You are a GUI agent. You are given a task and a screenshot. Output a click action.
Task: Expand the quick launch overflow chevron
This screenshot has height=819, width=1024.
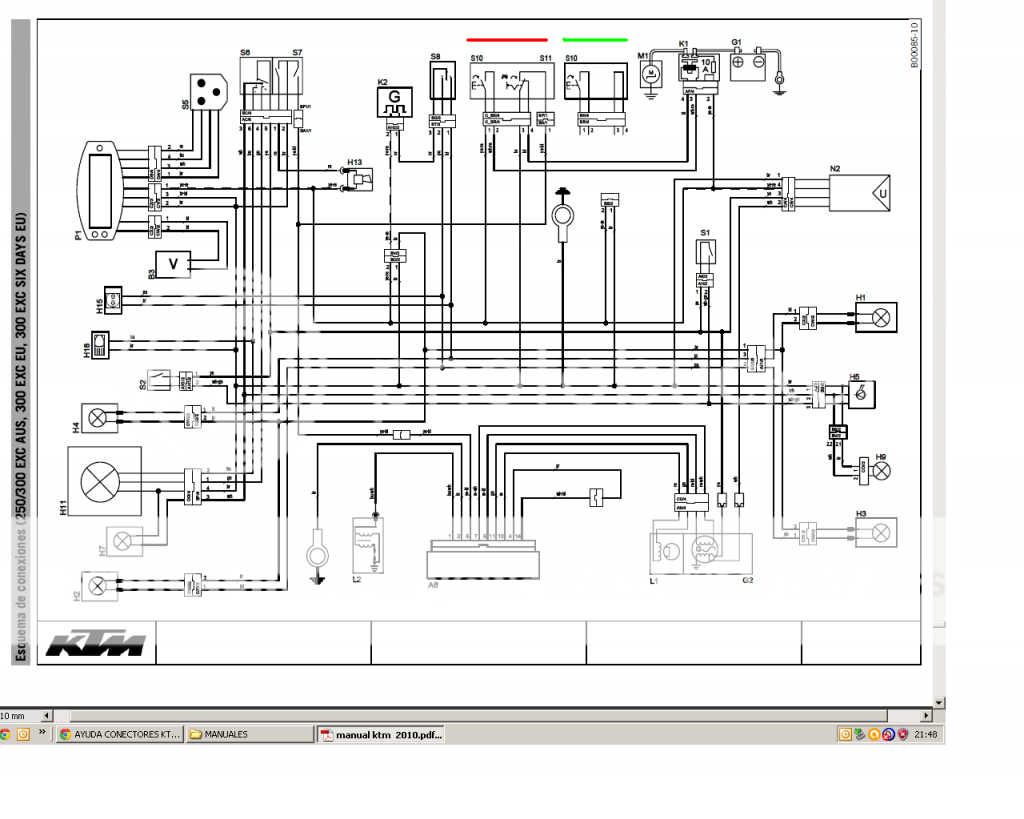coord(44,734)
